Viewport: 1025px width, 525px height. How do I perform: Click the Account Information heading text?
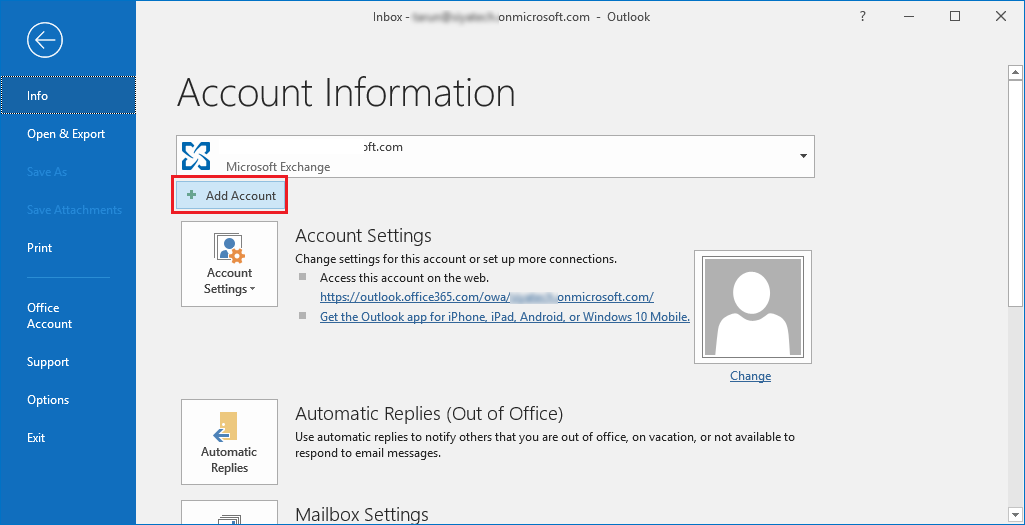coord(346,92)
